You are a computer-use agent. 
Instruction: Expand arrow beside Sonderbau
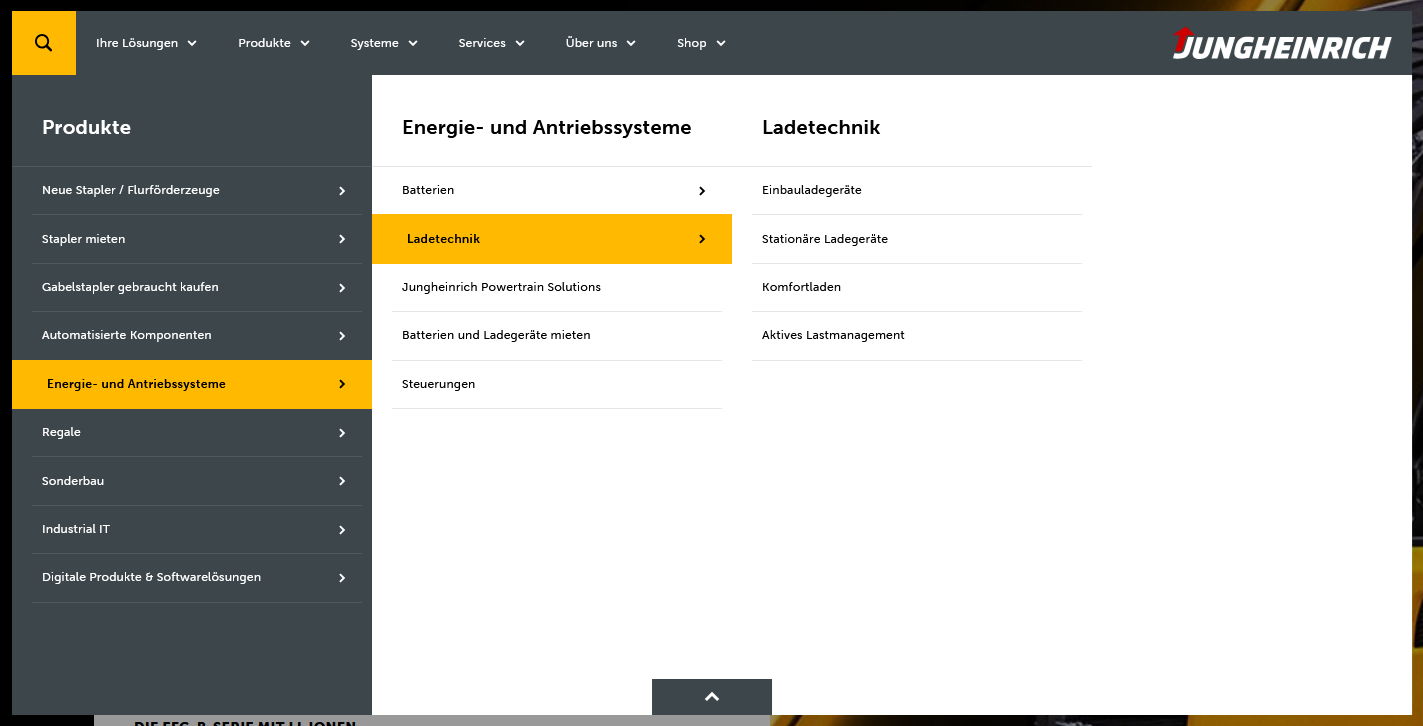(x=342, y=481)
